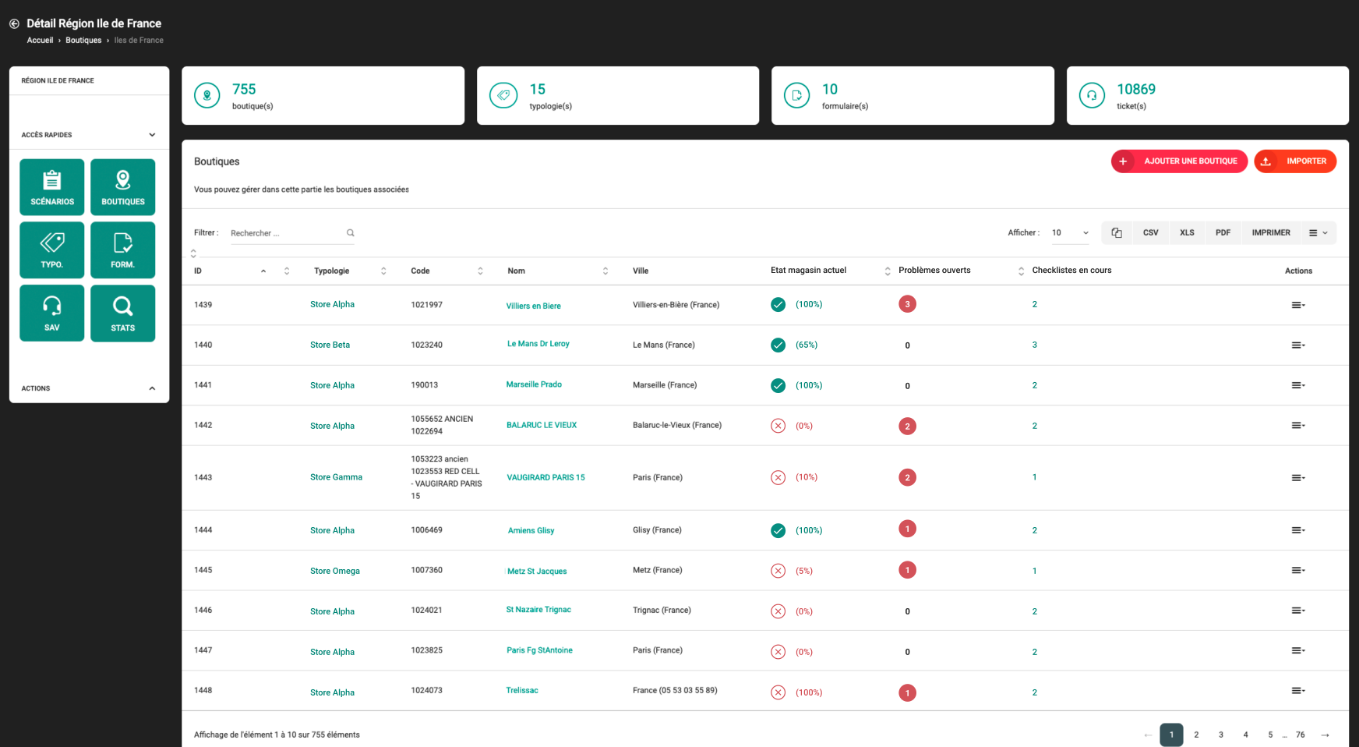This screenshot has width=1359, height=747.
Task: Collapse the Actions sidebar section
Action: (152, 388)
